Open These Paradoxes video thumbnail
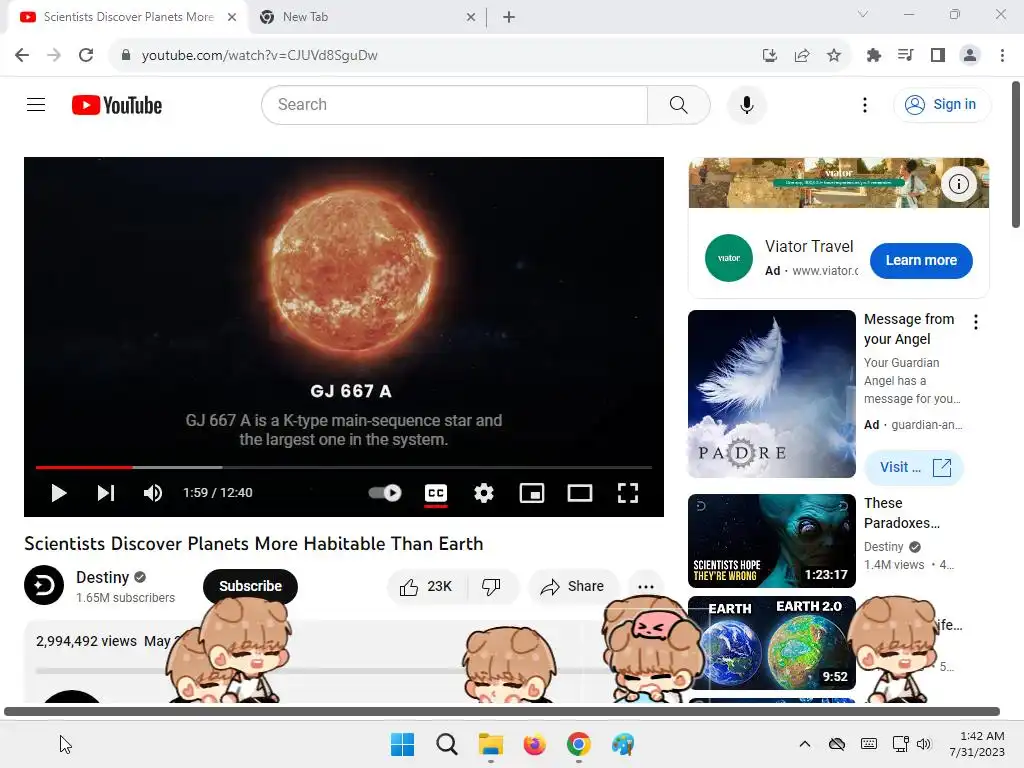Screen dimensions: 1024x768 [x=772, y=541]
